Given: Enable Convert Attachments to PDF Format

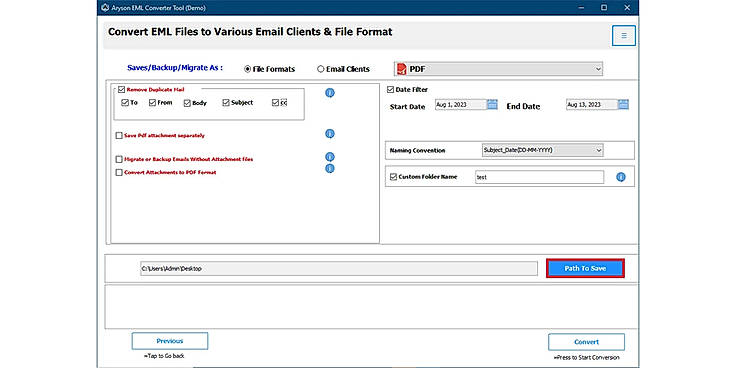Looking at the screenshot, I should coord(119,172).
